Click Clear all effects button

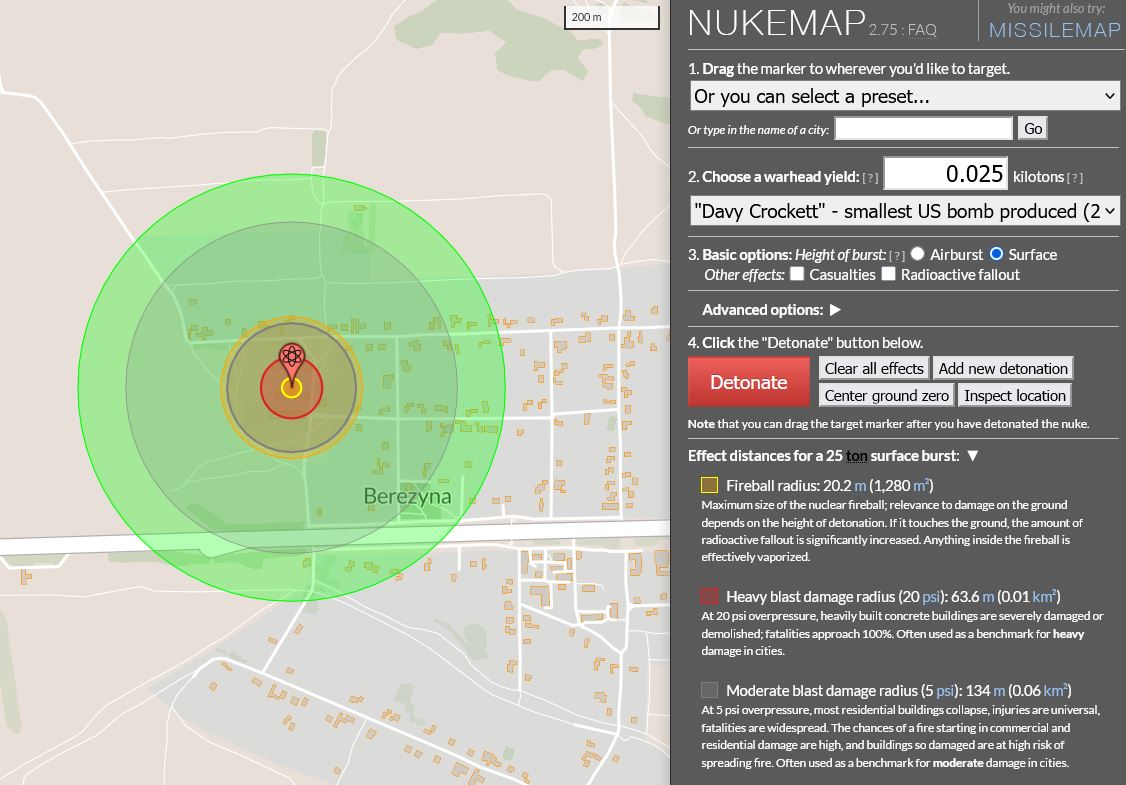tap(874, 368)
